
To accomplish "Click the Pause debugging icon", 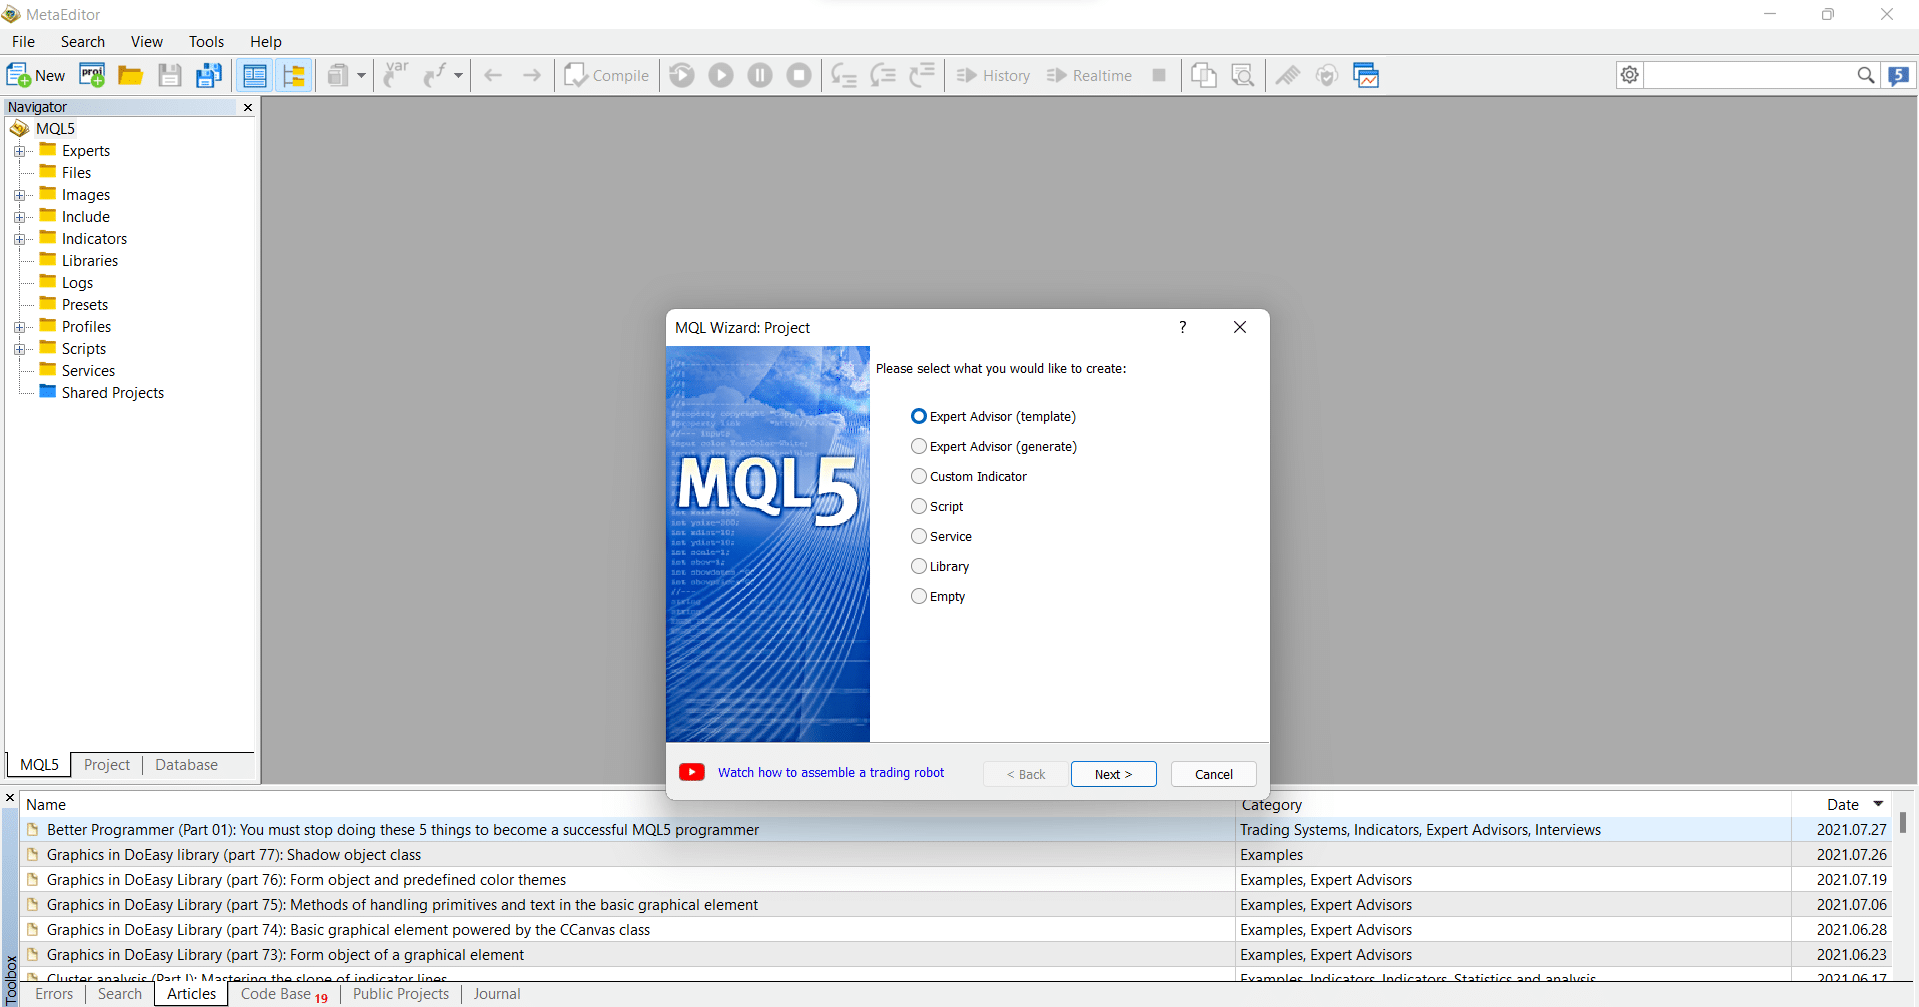I will point(760,75).
